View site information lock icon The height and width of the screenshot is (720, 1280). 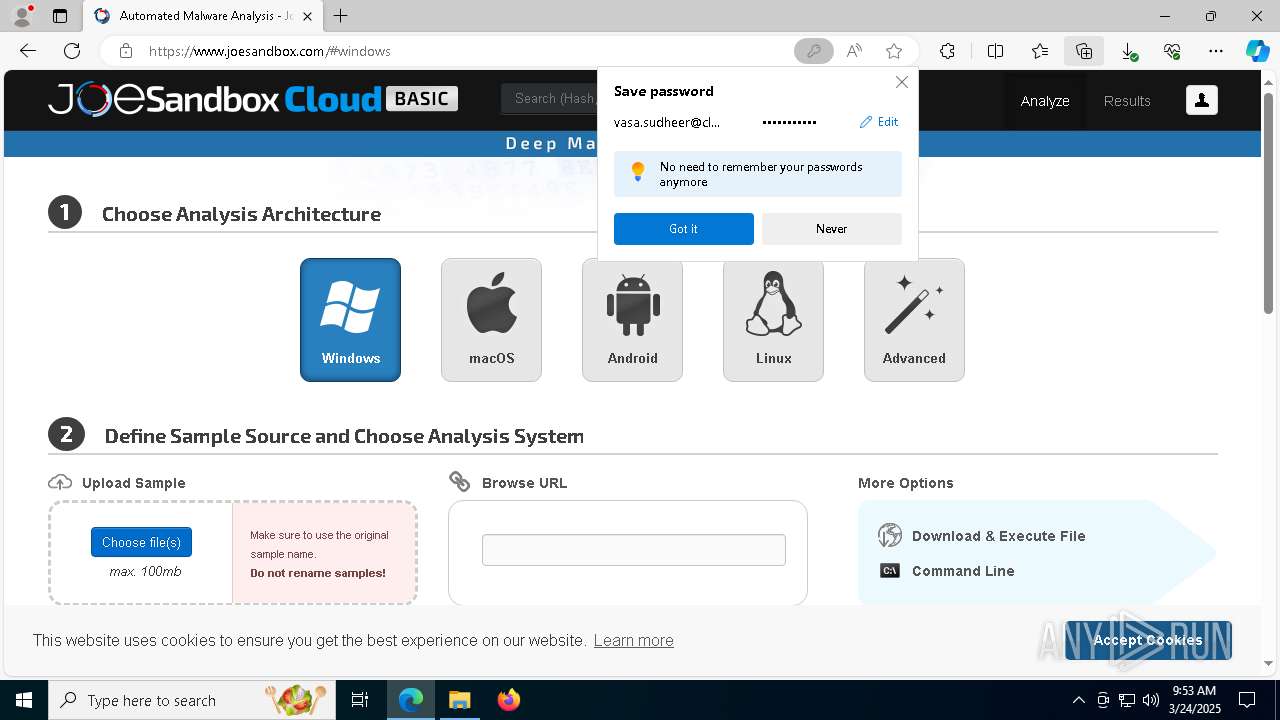coord(125,51)
